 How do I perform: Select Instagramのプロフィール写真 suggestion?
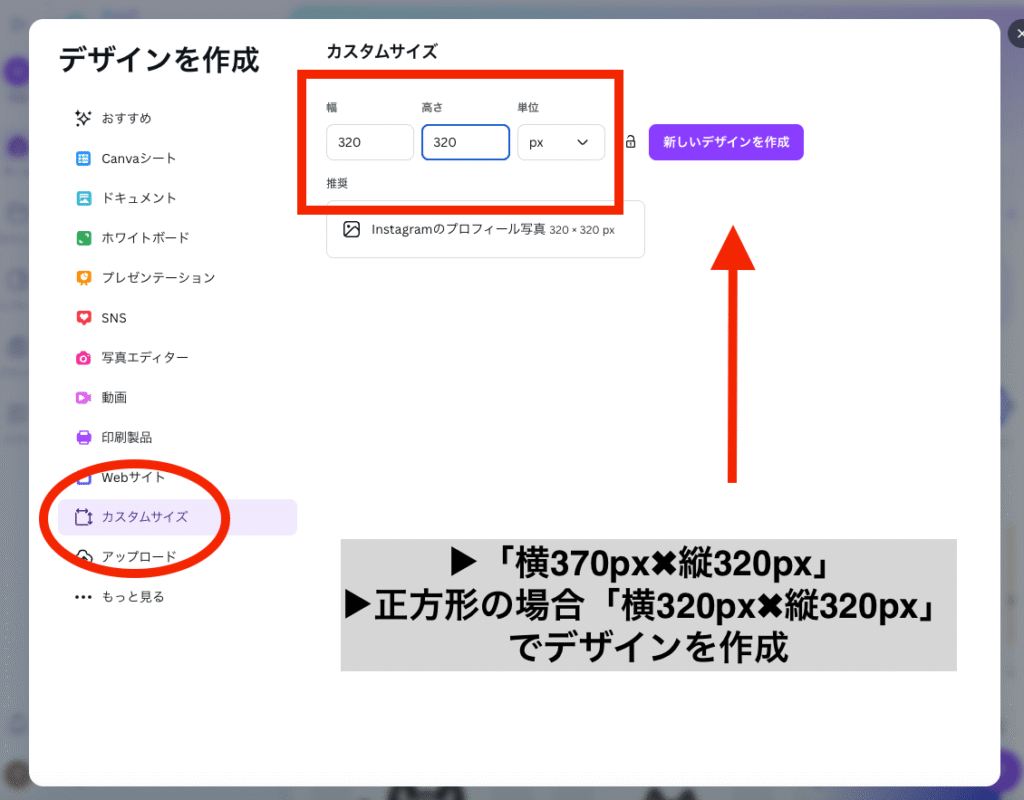485,229
